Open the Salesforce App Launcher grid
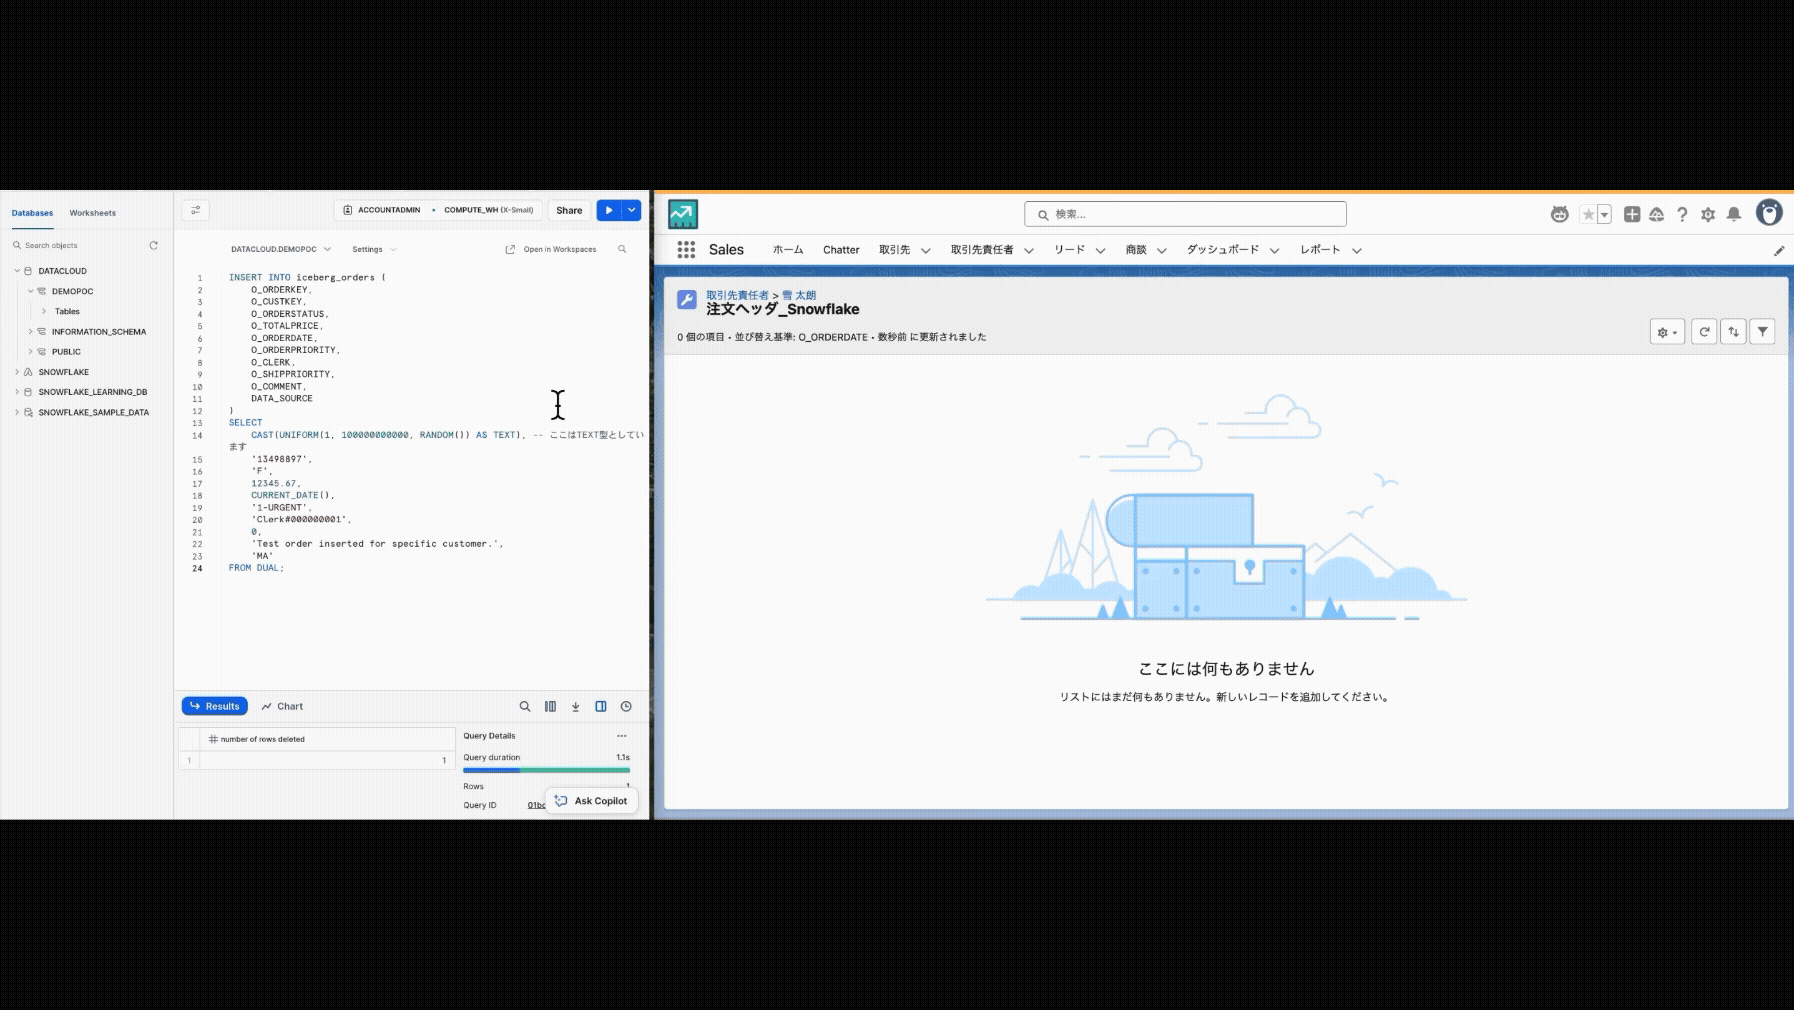The image size is (1794, 1010). pyautogui.click(x=686, y=250)
